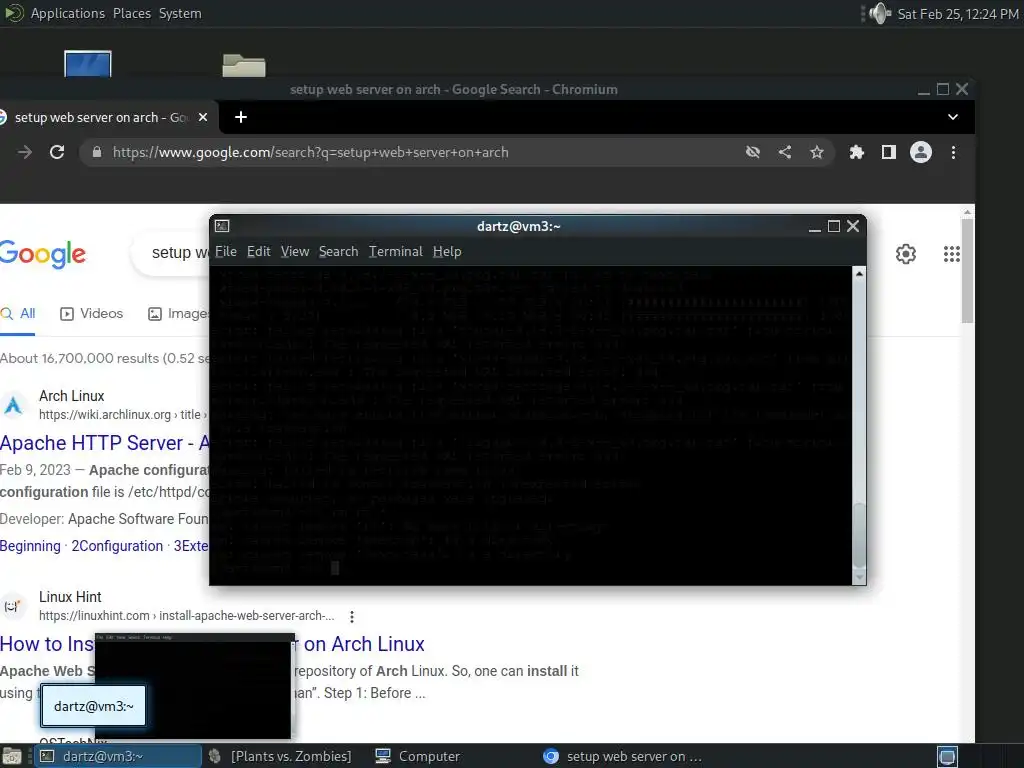
Task: Minimize the Chromium window
Action: (923, 89)
